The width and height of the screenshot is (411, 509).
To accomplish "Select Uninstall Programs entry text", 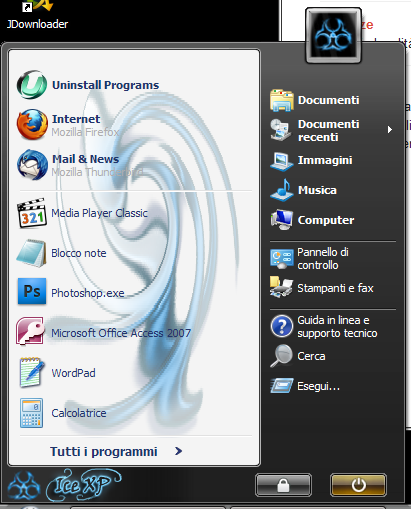I will point(105,85).
